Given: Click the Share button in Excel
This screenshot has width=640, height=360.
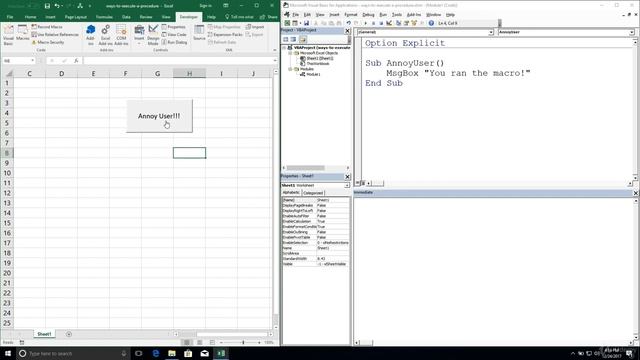Looking at the screenshot, I should pyautogui.click(x=269, y=17).
